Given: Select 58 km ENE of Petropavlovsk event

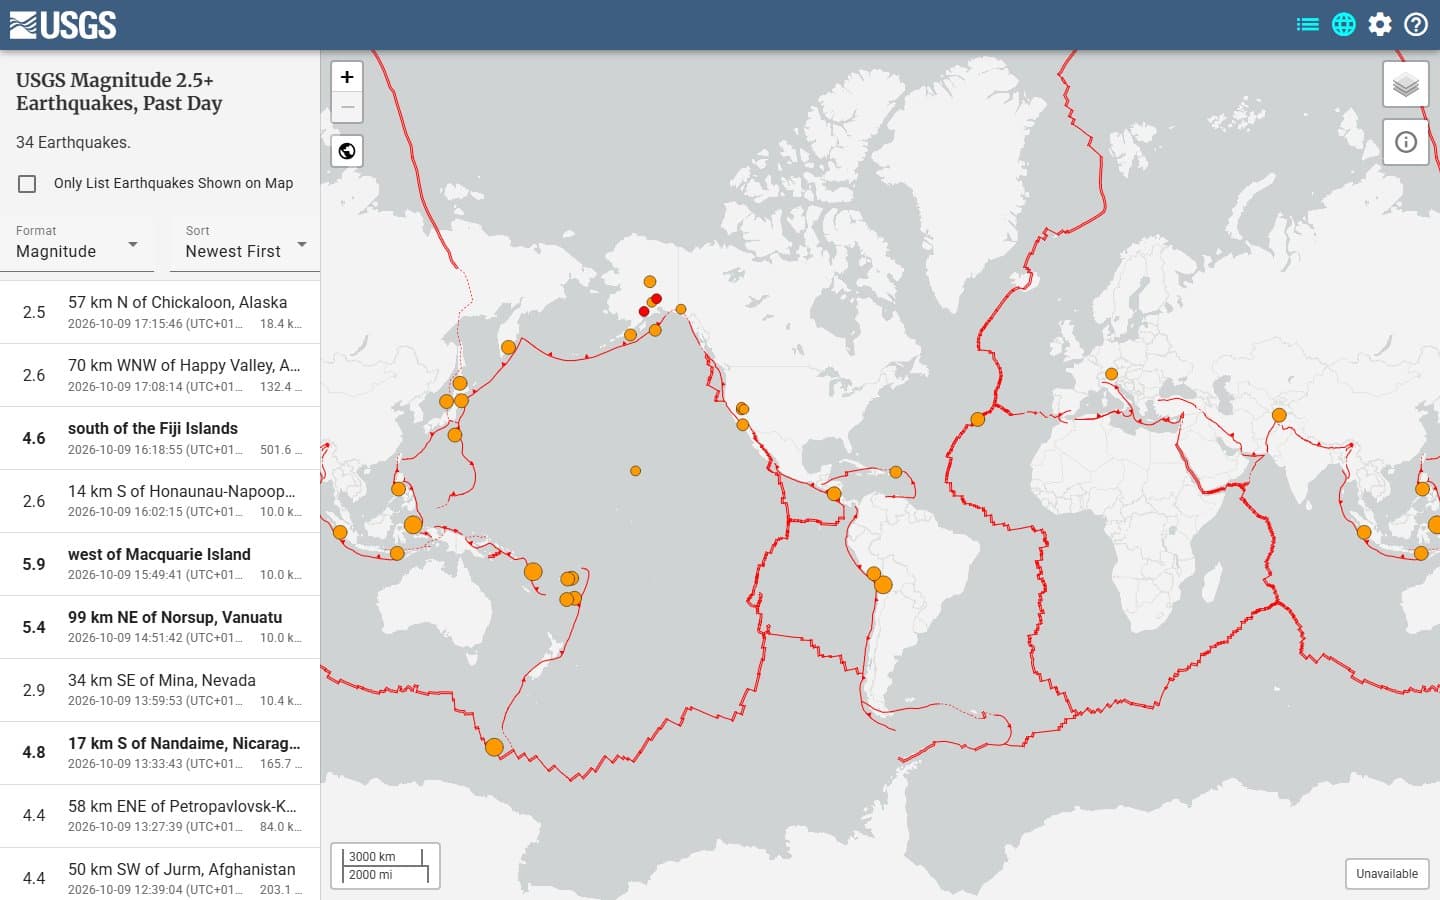Looking at the screenshot, I should [160, 816].
